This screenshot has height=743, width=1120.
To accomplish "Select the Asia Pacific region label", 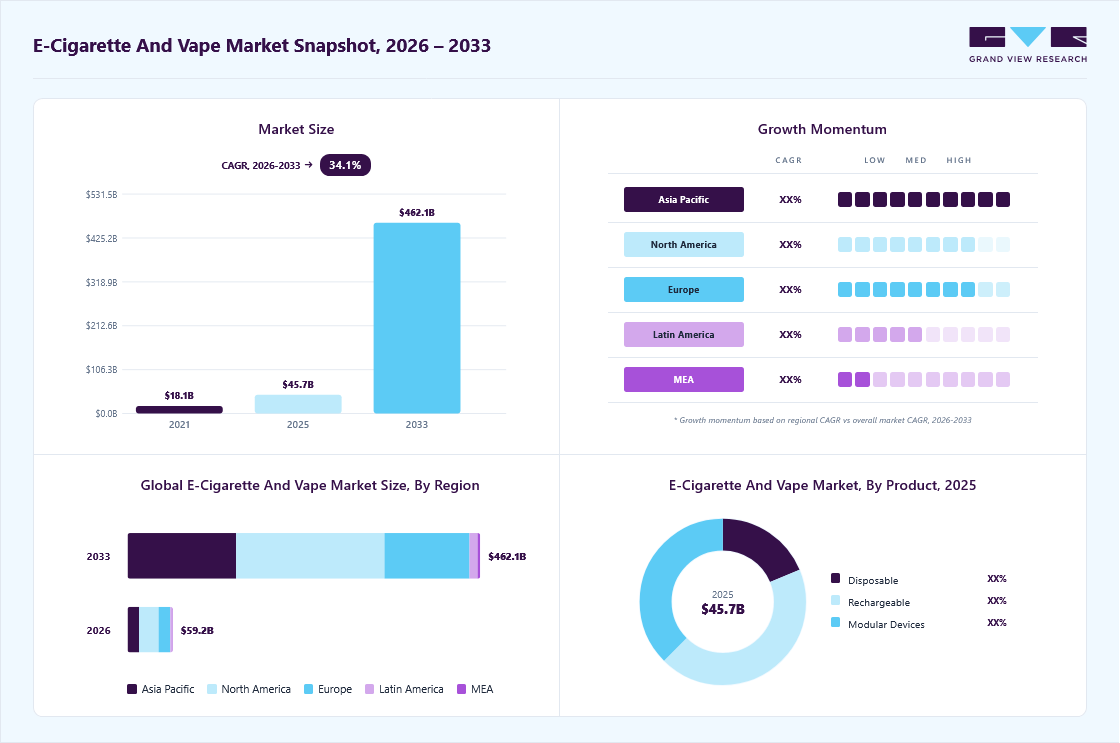I will (684, 199).
